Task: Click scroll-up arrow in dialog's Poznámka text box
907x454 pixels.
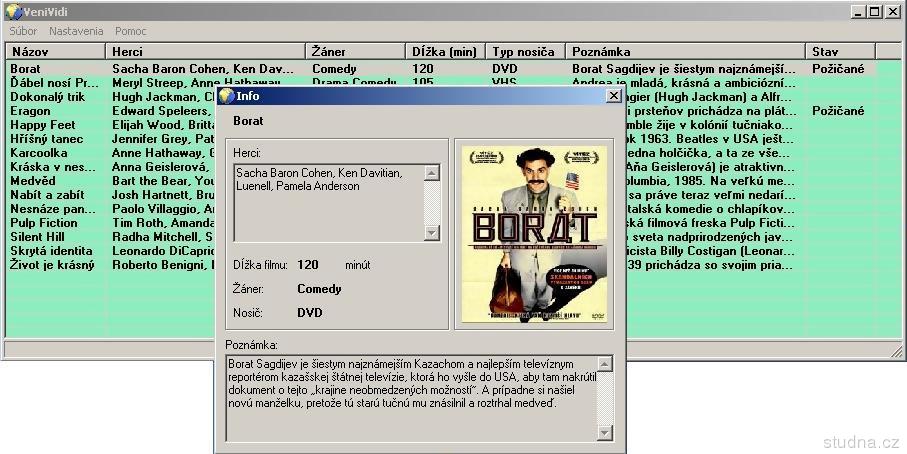Action: 604,363
